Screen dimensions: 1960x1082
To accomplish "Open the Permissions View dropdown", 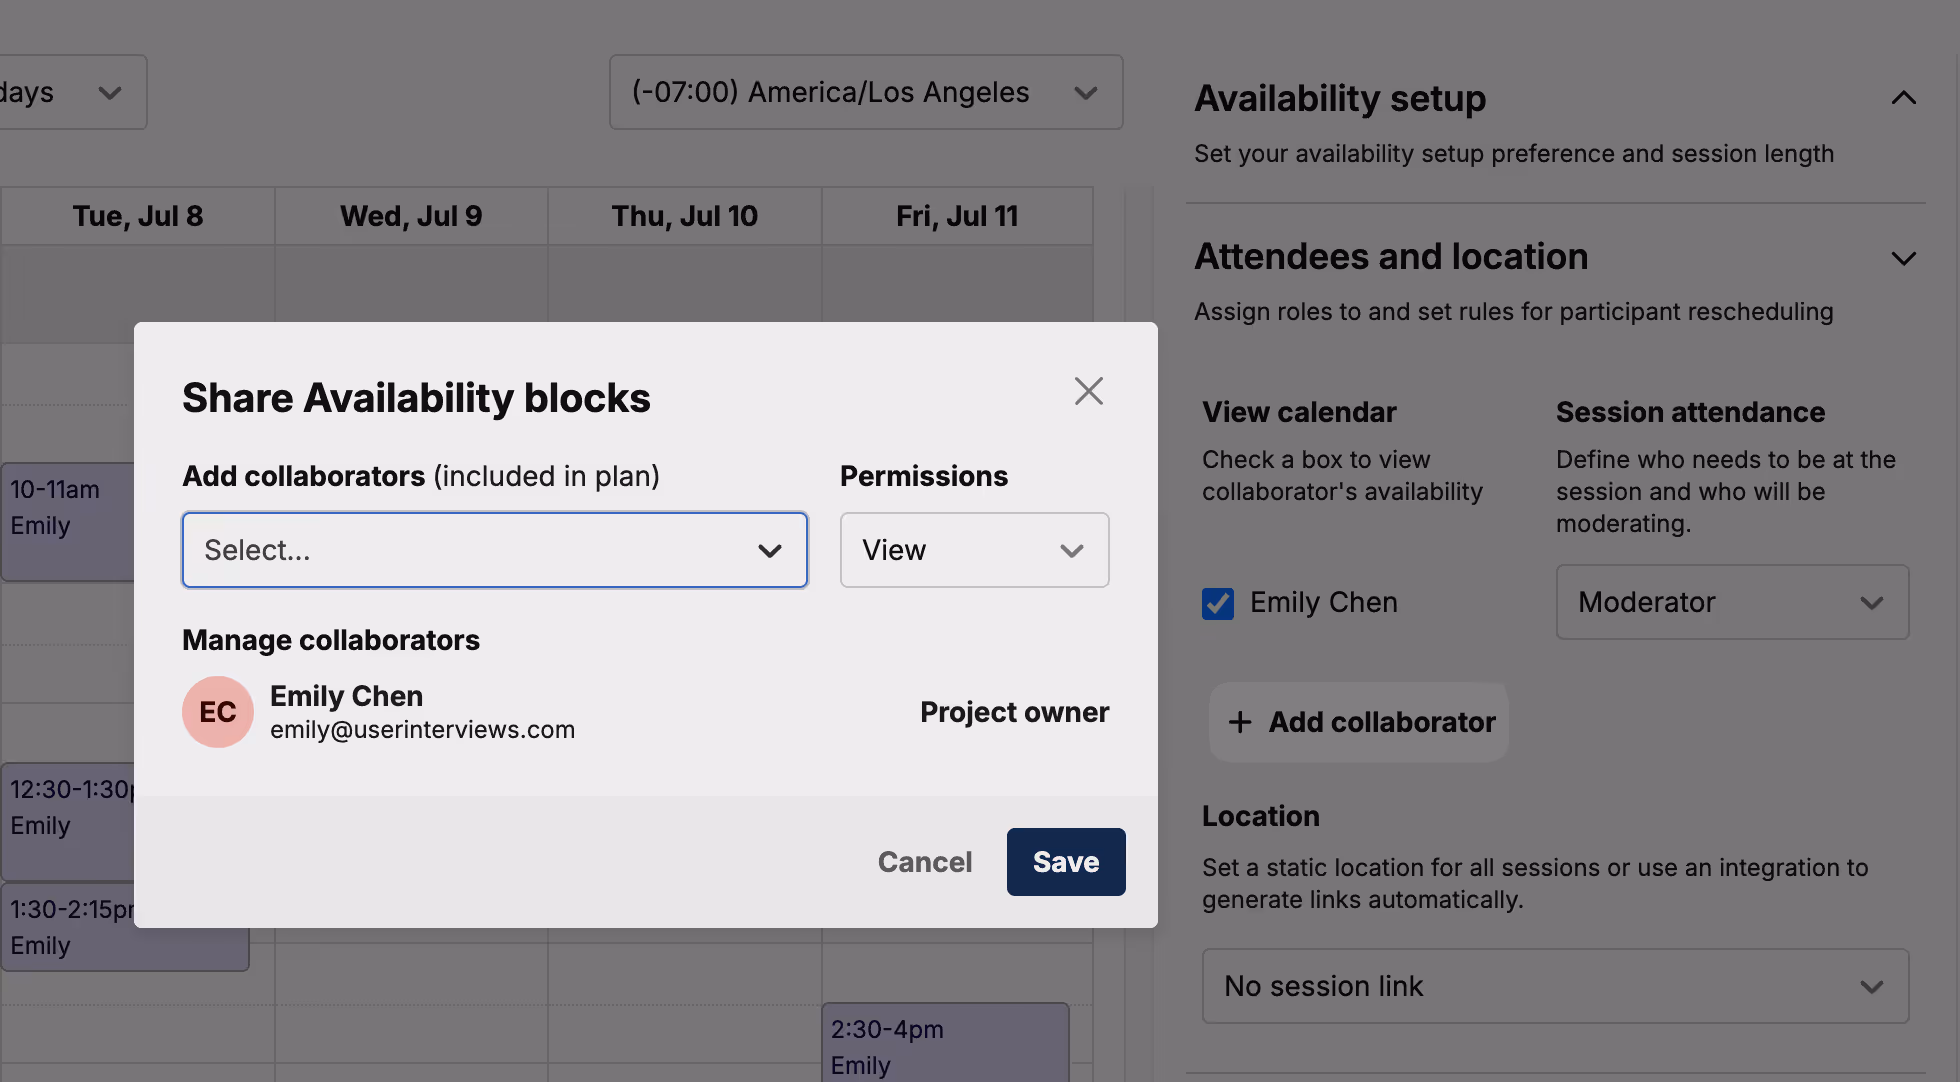I will (x=974, y=550).
